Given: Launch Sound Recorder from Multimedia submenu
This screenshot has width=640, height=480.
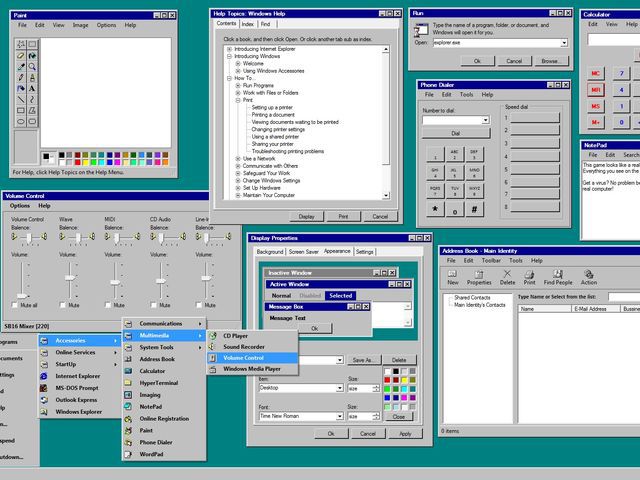Looking at the screenshot, I should coord(253,347).
